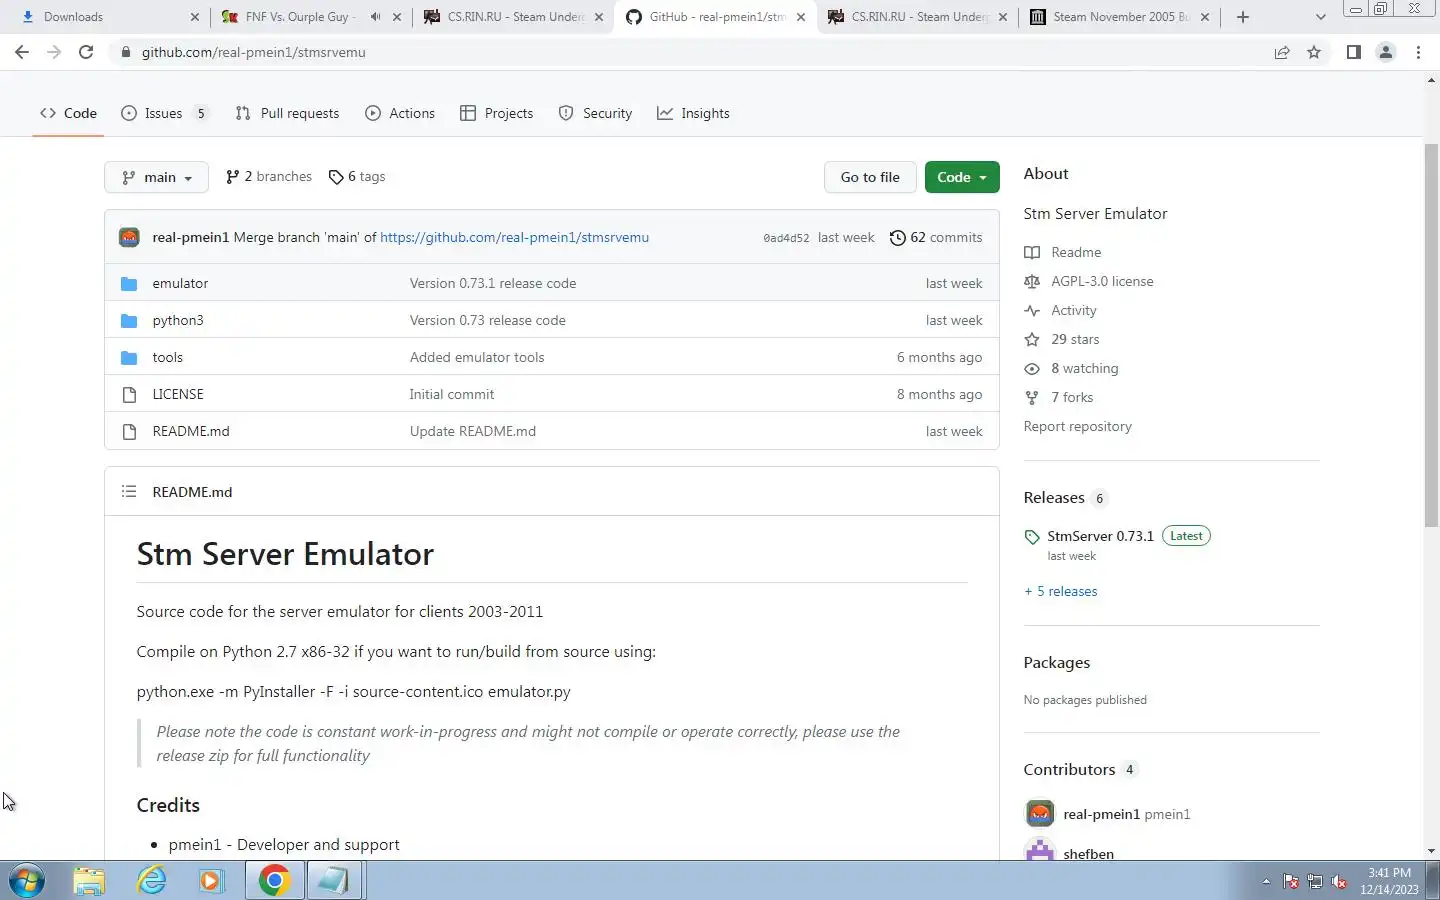Click python3 folder icon
This screenshot has width=1440, height=900.
click(129, 320)
